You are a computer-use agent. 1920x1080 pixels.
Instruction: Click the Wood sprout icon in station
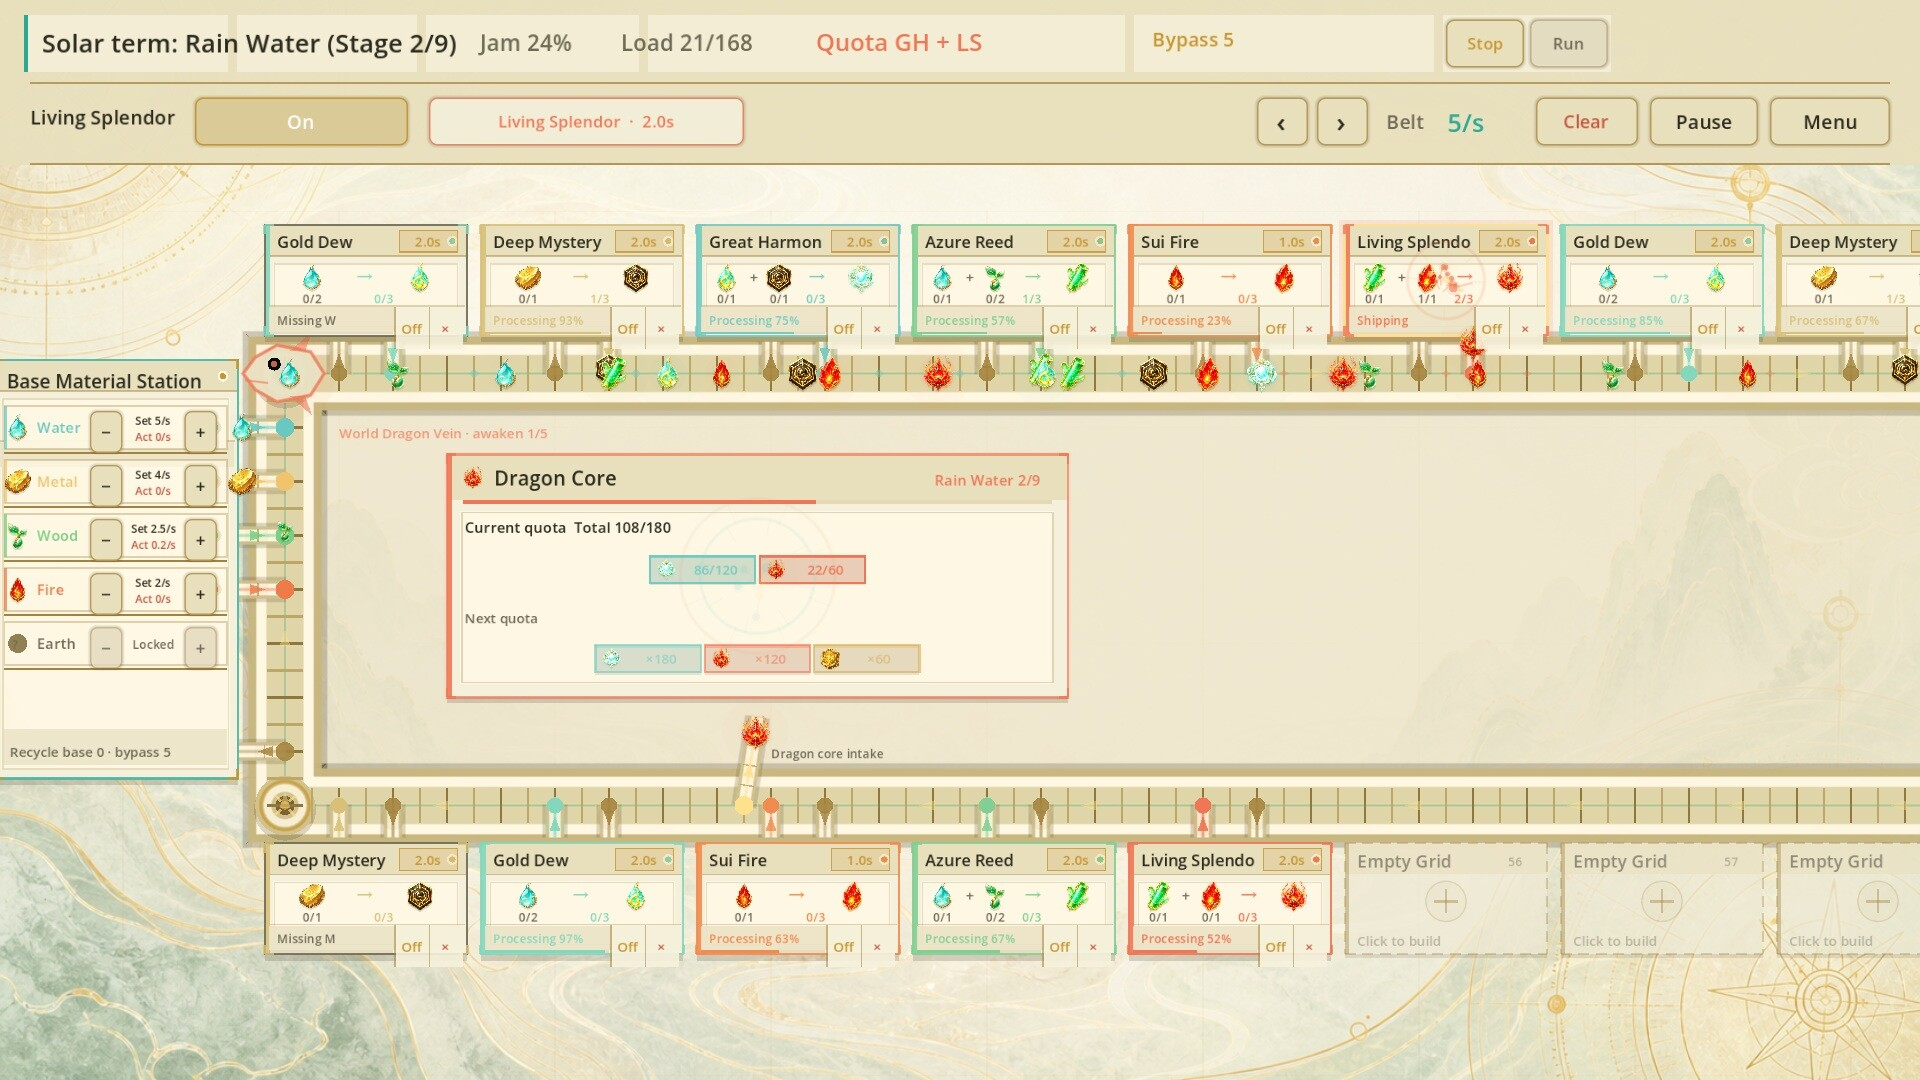[18, 536]
